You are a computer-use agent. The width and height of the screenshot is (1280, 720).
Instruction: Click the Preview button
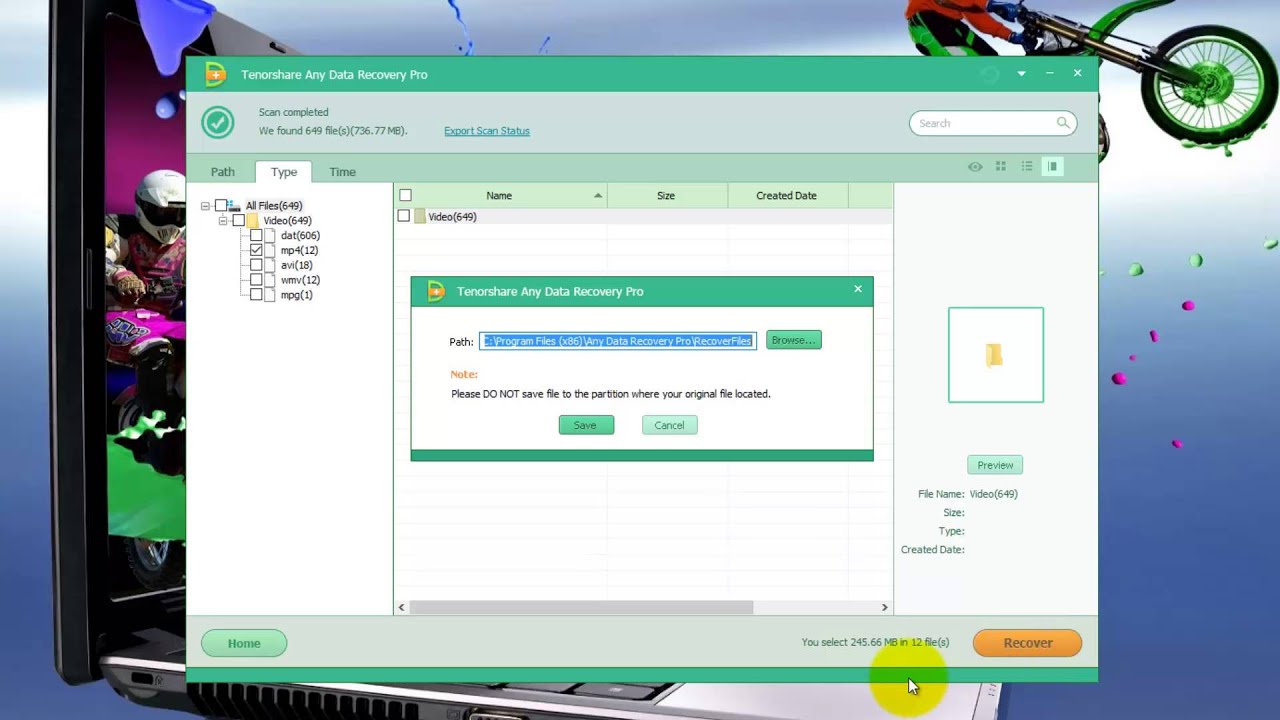click(x=995, y=465)
